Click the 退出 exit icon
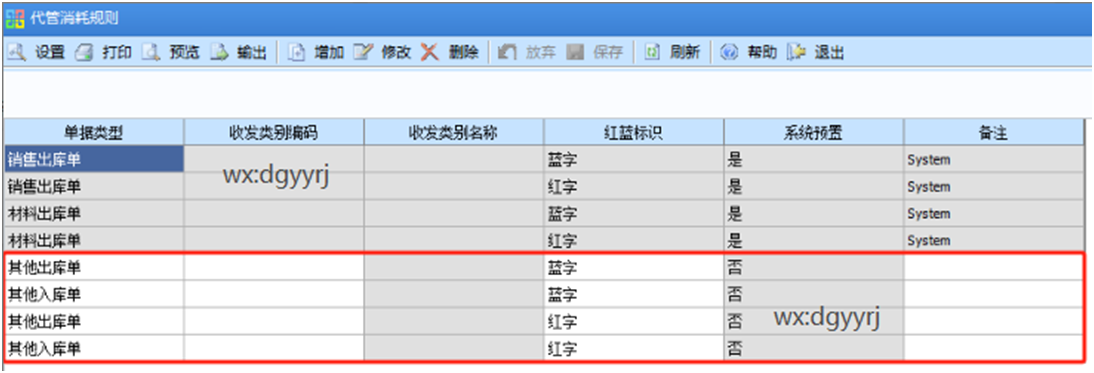Image resolution: width=1094 pixels, height=373 pixels. pyautogui.click(x=797, y=52)
